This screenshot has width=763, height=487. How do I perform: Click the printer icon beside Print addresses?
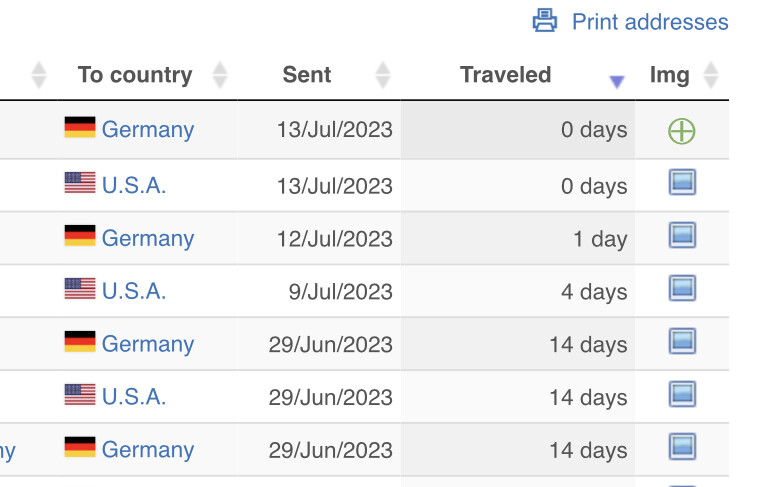pyautogui.click(x=545, y=20)
